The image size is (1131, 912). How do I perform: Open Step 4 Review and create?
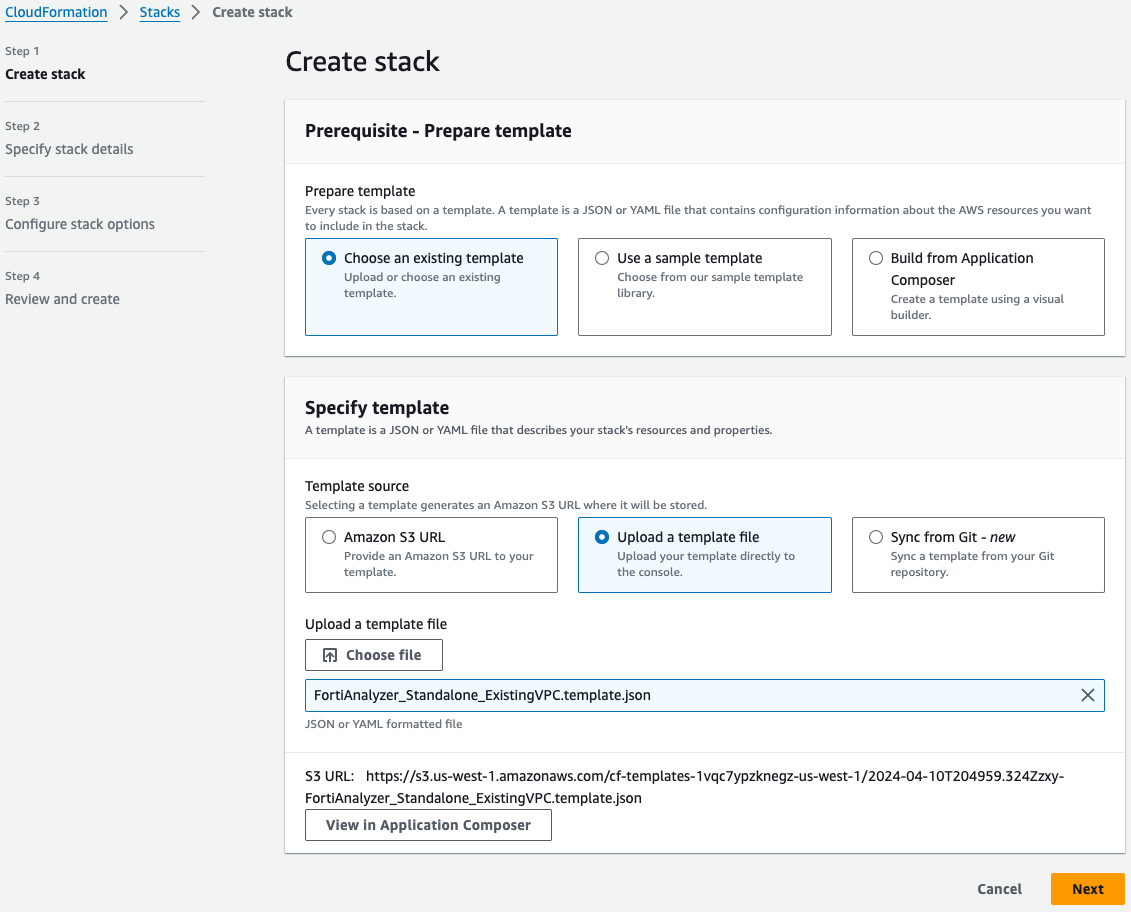coord(62,299)
